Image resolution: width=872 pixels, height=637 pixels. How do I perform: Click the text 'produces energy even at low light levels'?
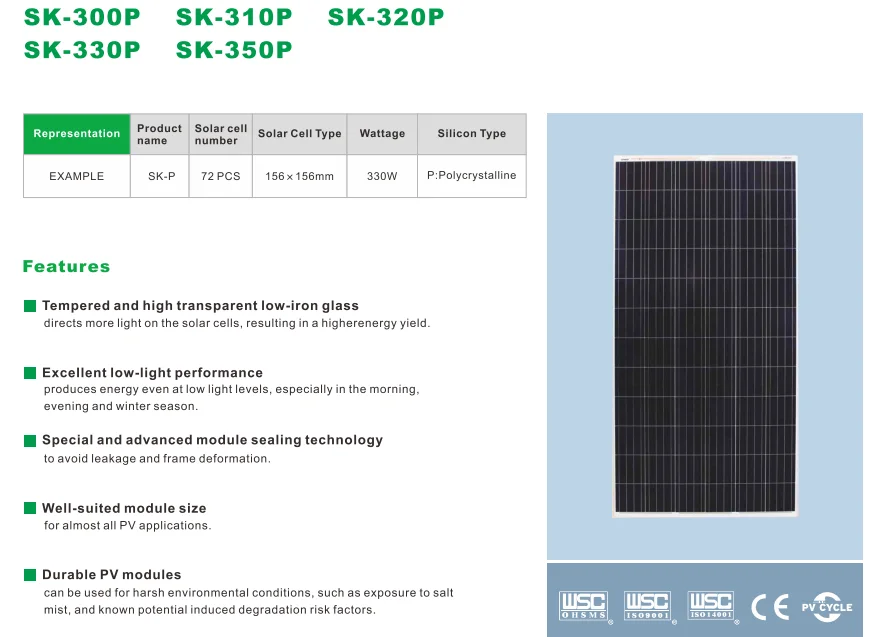(x=157, y=389)
